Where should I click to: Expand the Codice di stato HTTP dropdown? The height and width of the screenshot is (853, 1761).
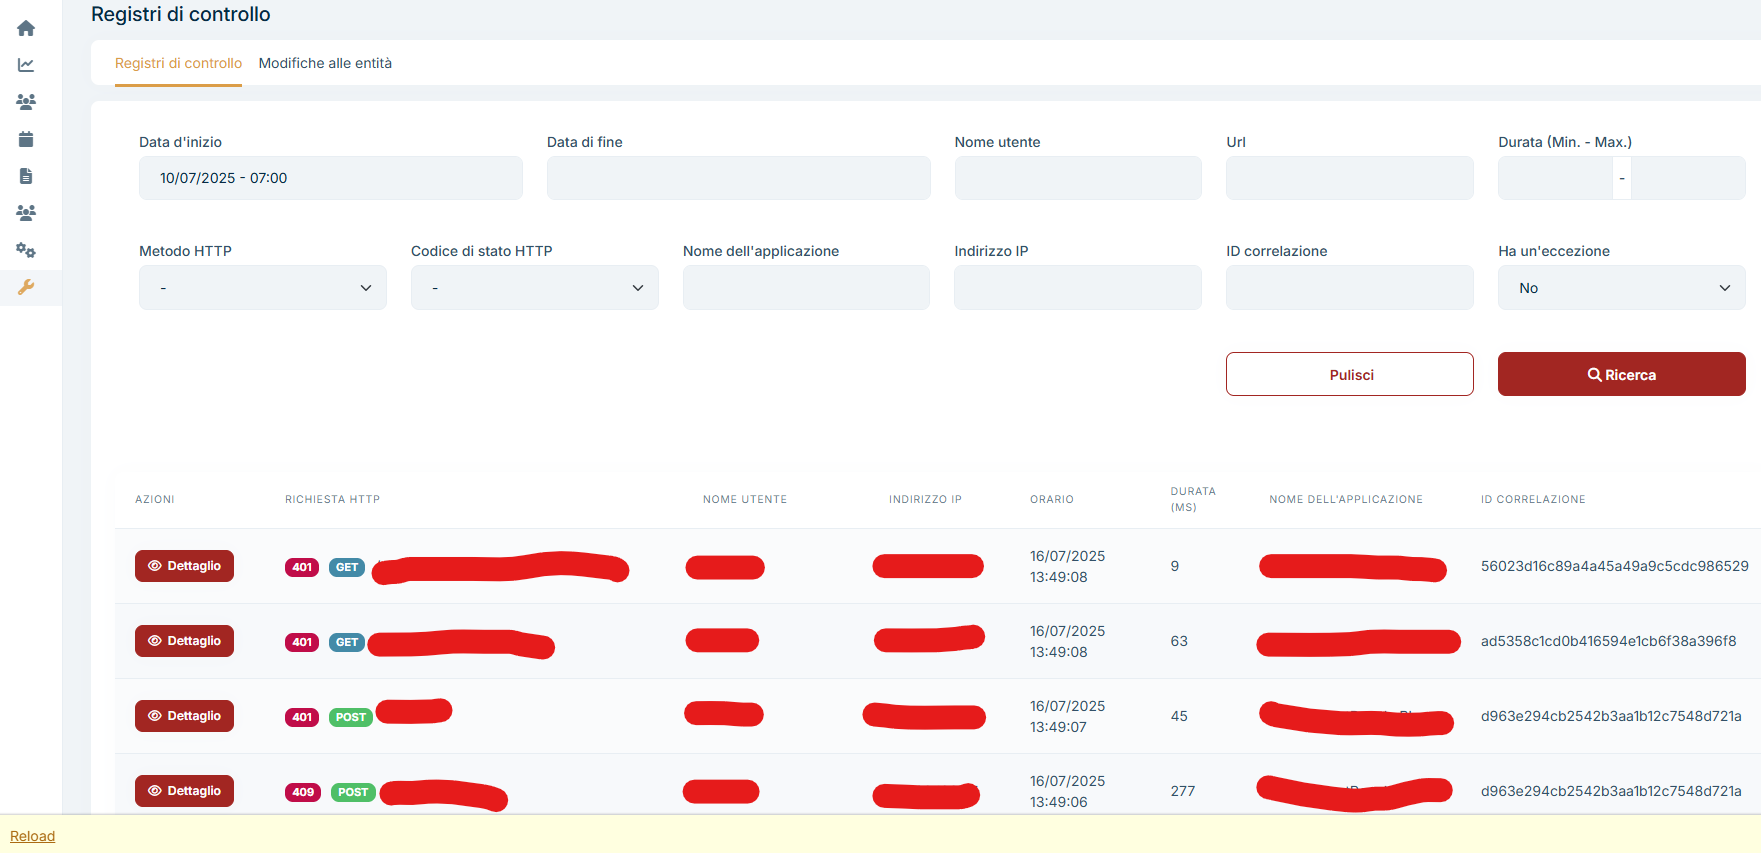pos(534,288)
